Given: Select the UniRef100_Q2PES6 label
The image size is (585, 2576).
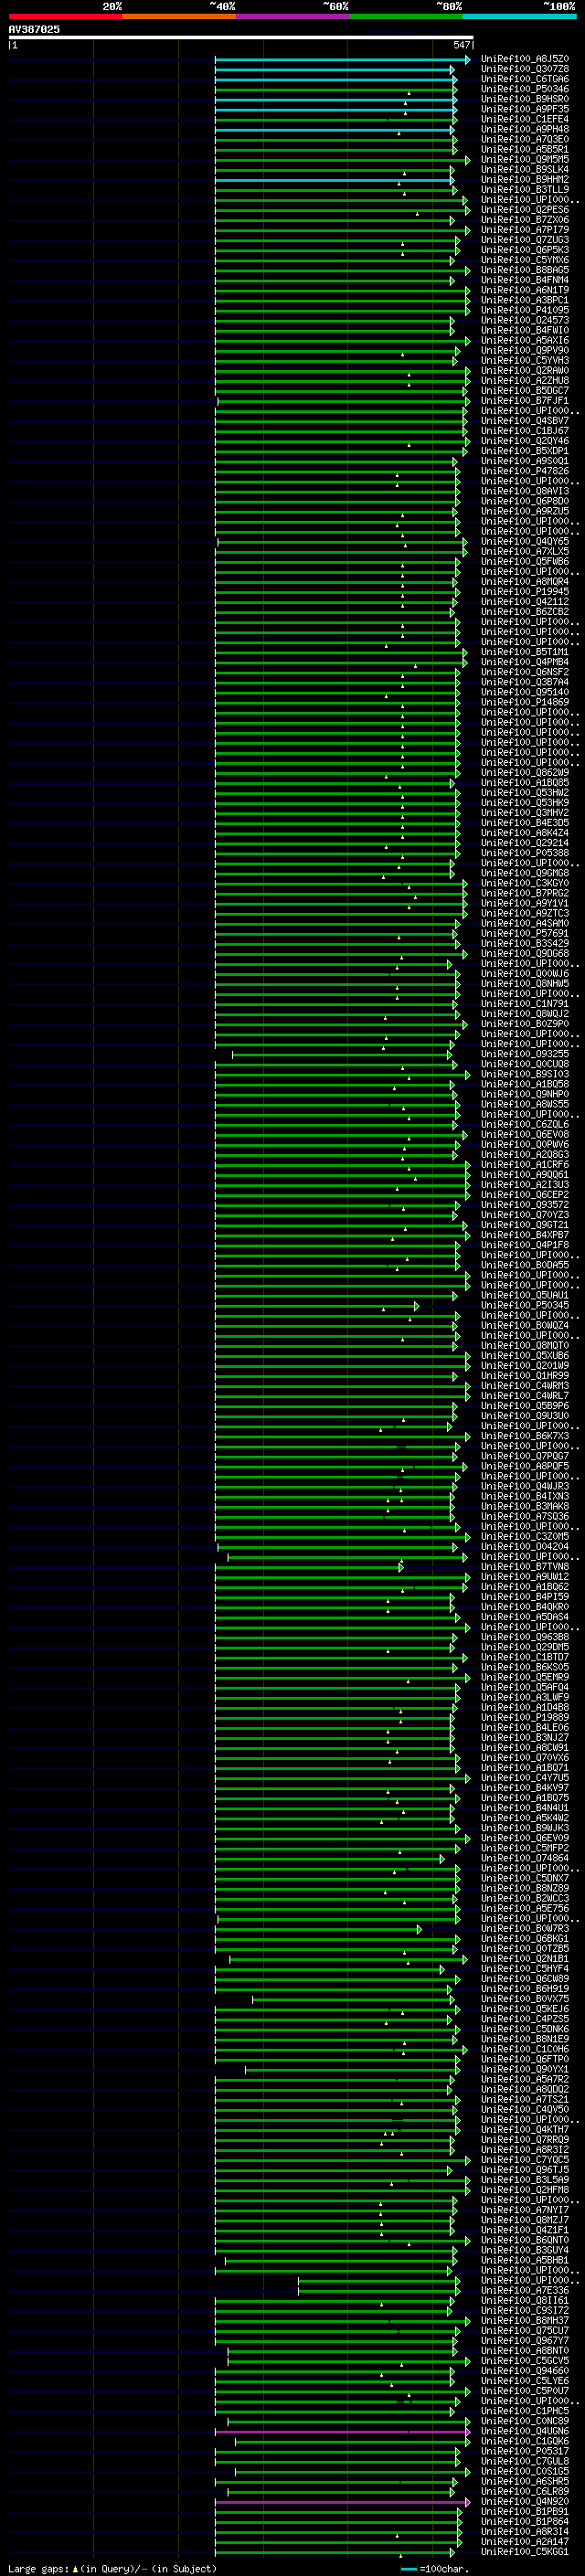Looking at the screenshot, I should click(525, 210).
